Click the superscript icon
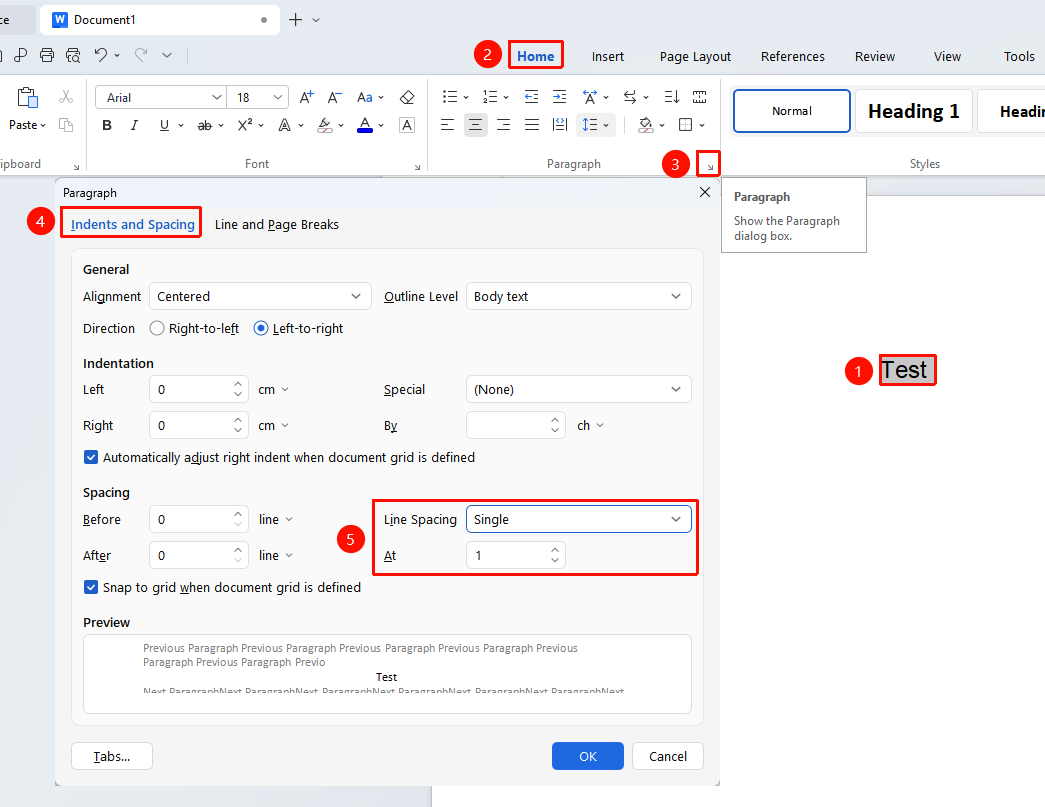 [245, 125]
